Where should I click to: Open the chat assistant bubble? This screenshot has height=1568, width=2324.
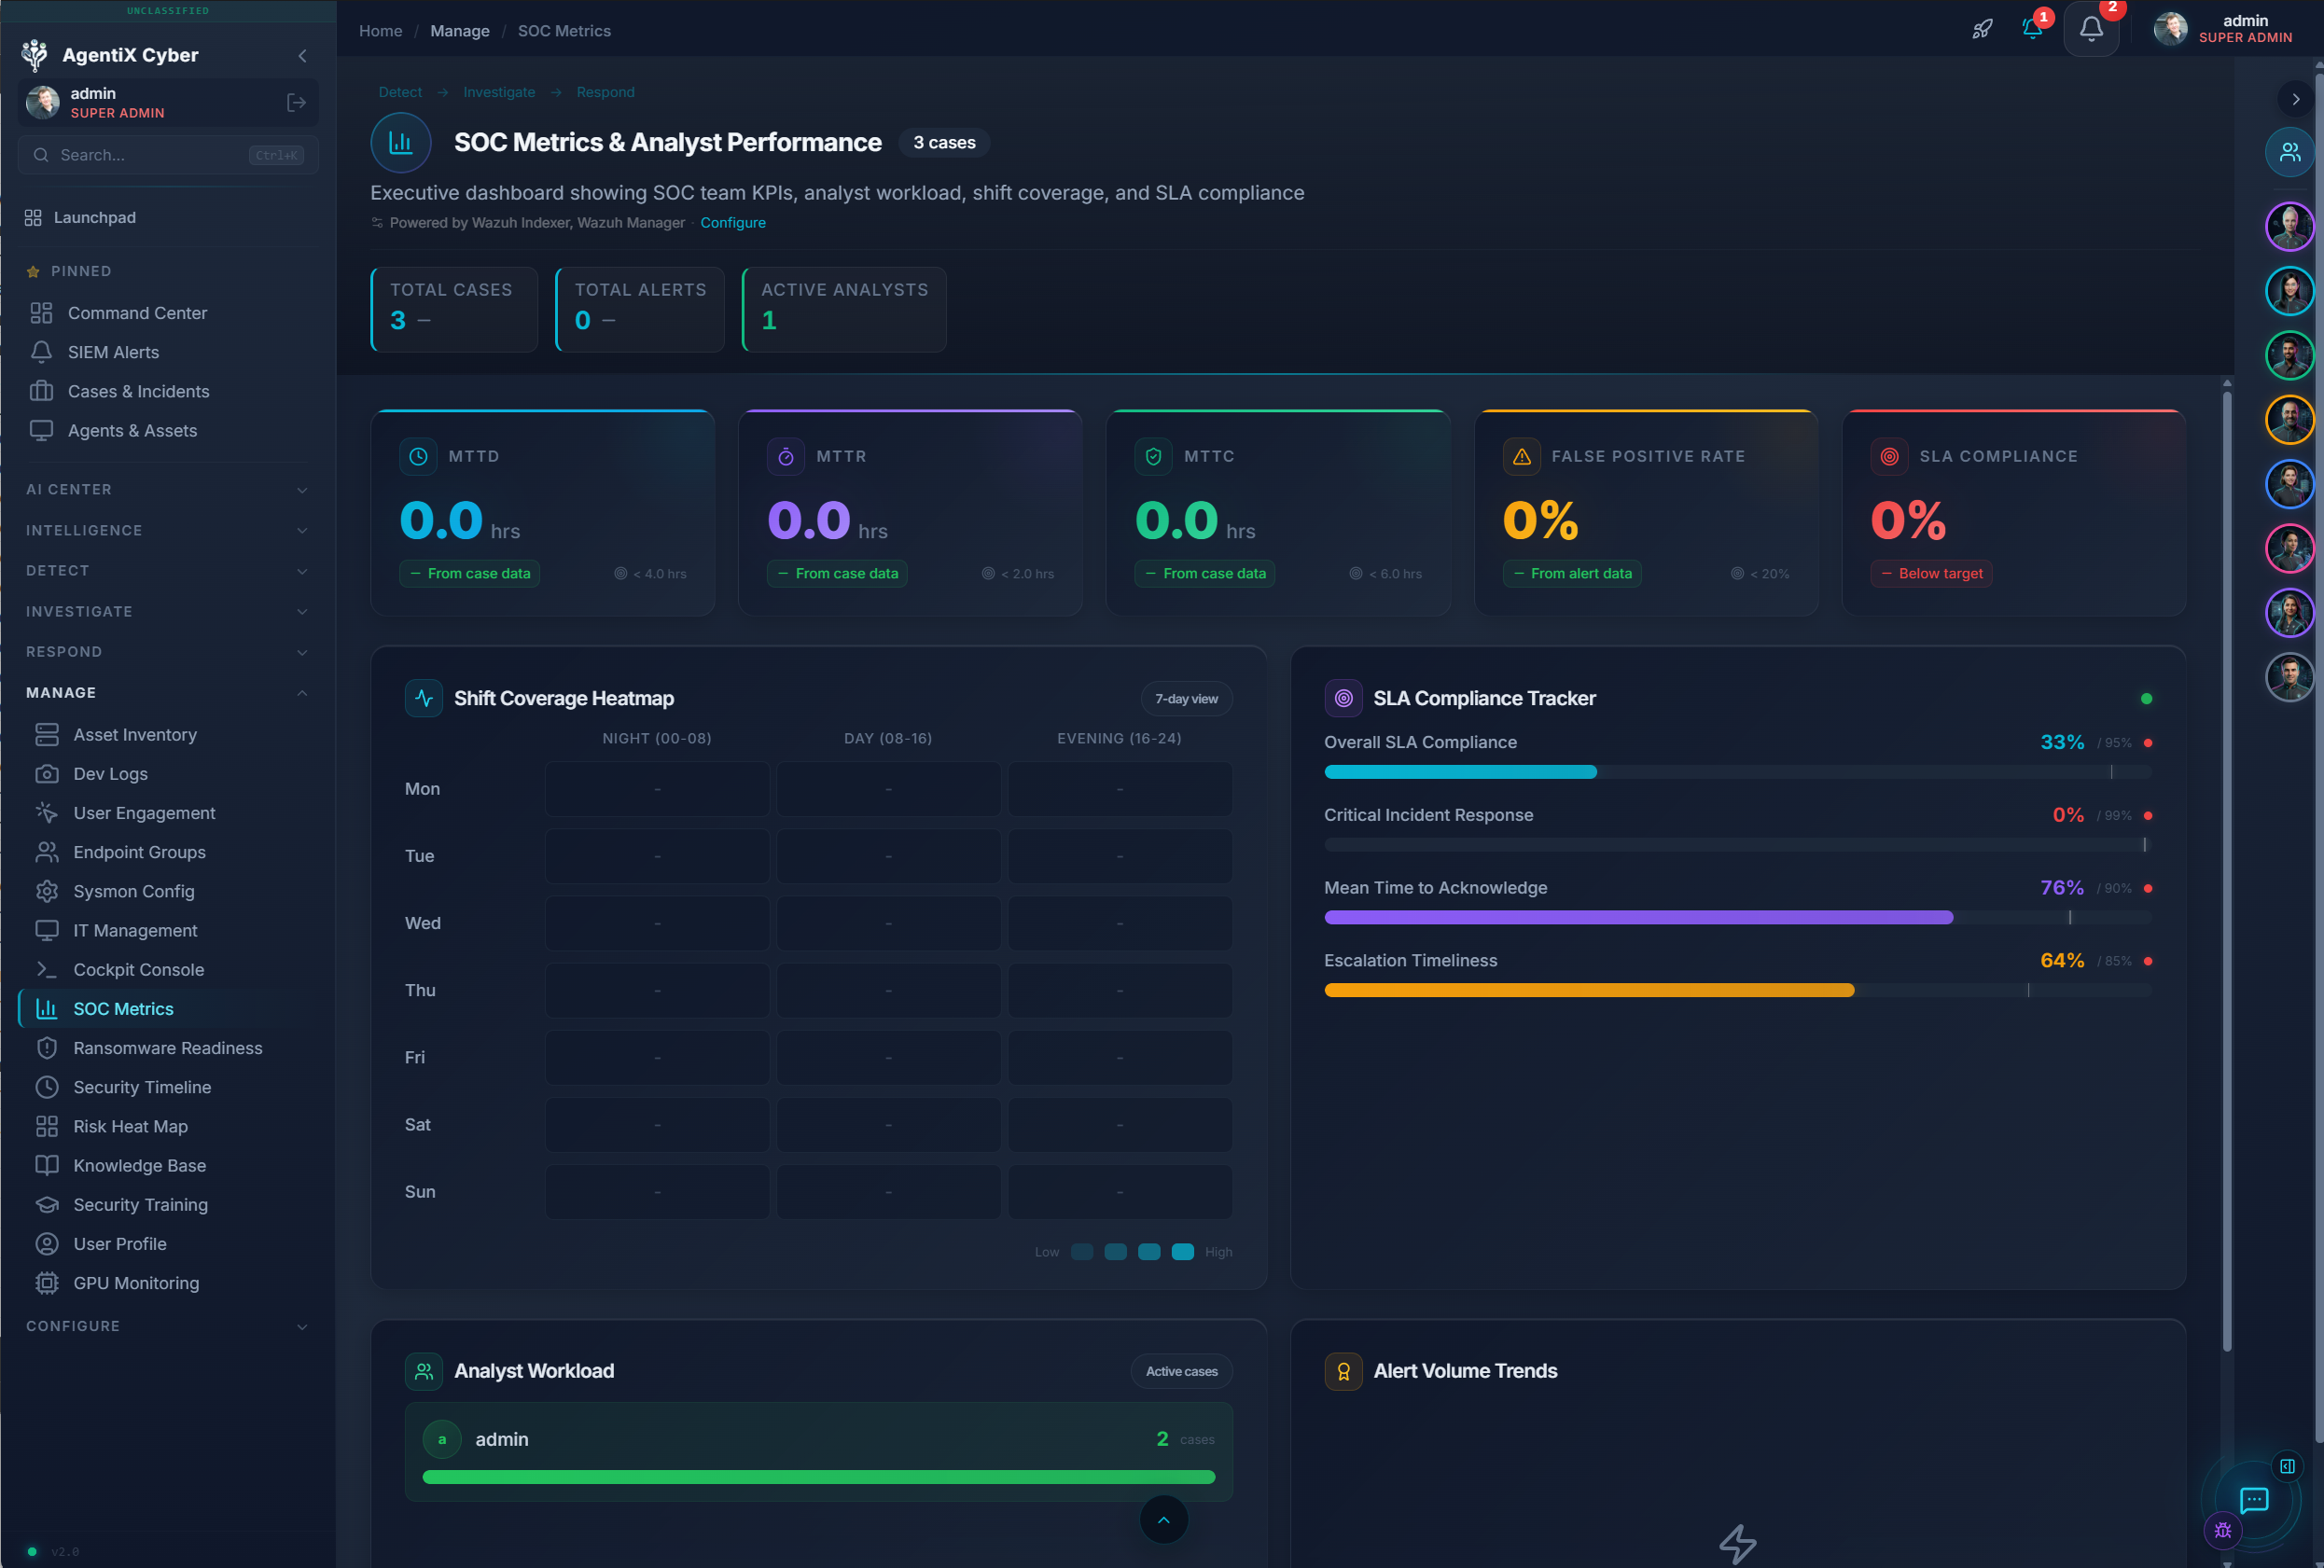(x=2254, y=1500)
